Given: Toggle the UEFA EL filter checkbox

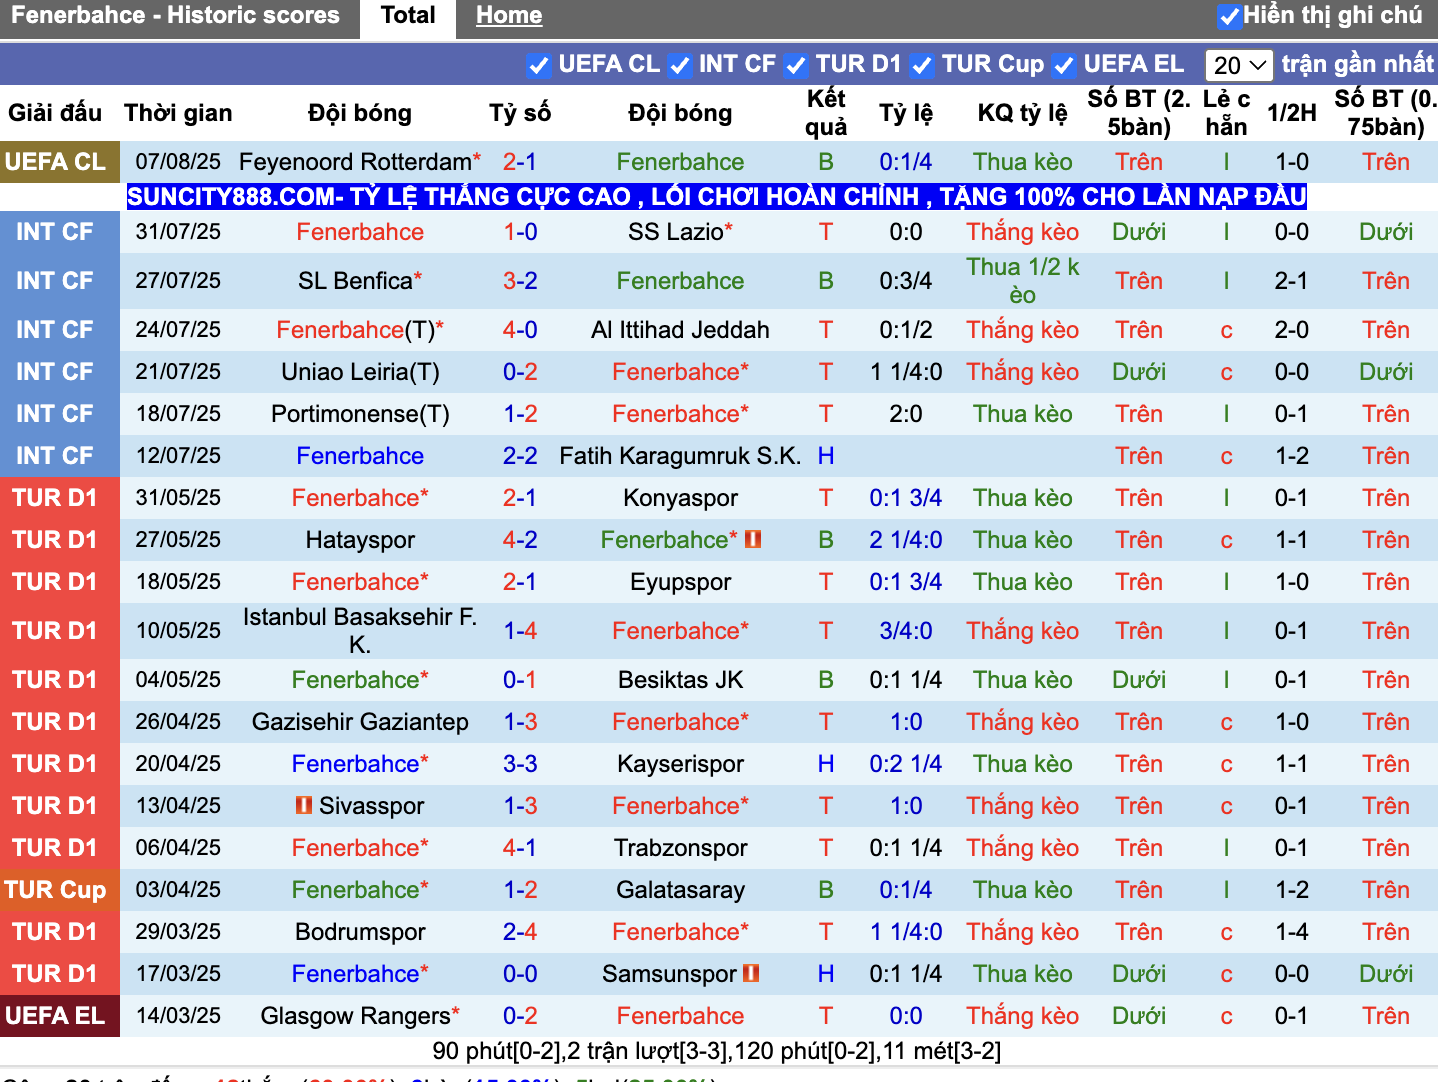Looking at the screenshot, I should [x=1064, y=66].
